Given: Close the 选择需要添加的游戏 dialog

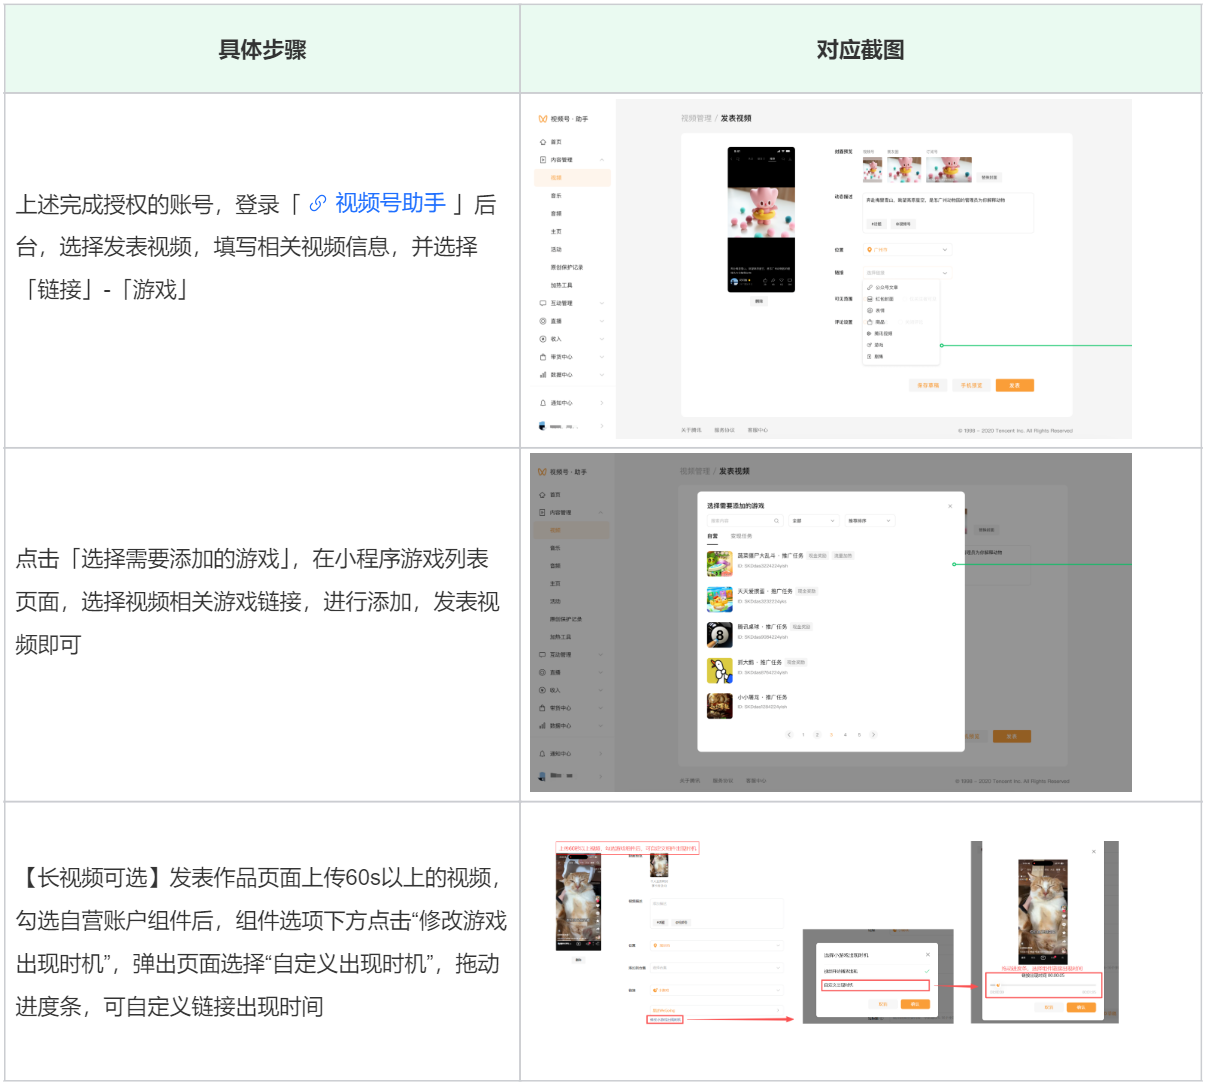Looking at the screenshot, I should pos(950,506).
